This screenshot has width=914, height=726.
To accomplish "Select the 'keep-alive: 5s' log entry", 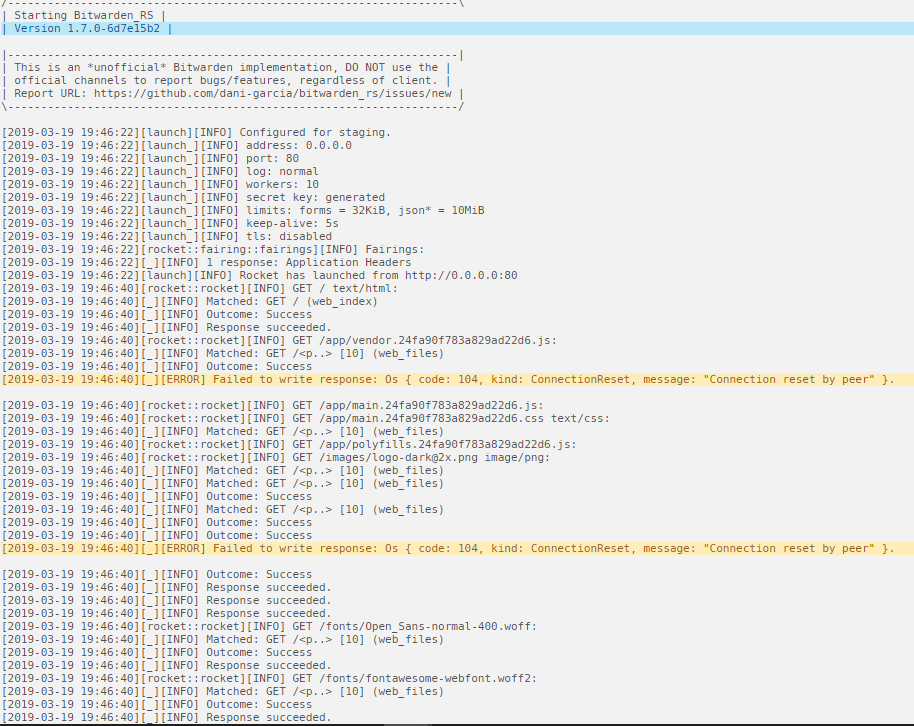I will (170, 223).
